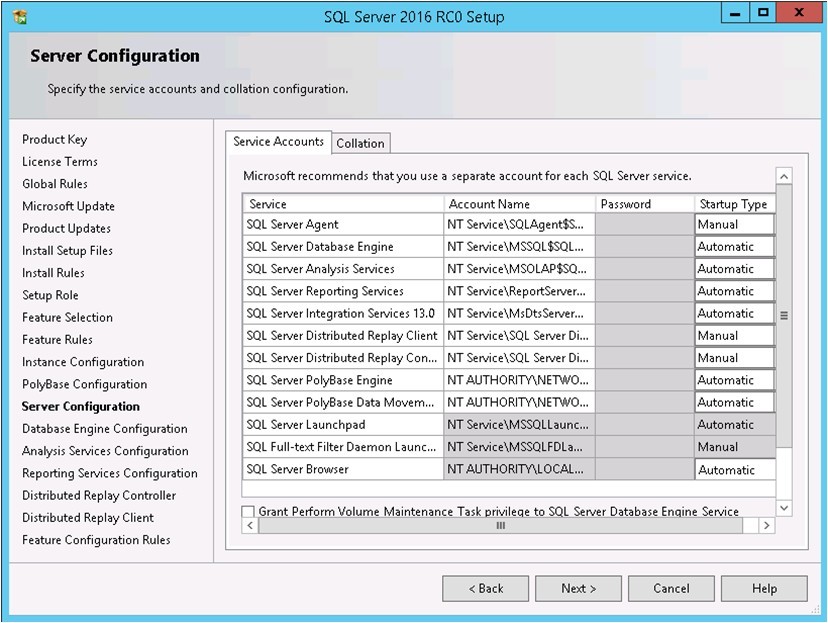Open setup Help

click(x=764, y=588)
